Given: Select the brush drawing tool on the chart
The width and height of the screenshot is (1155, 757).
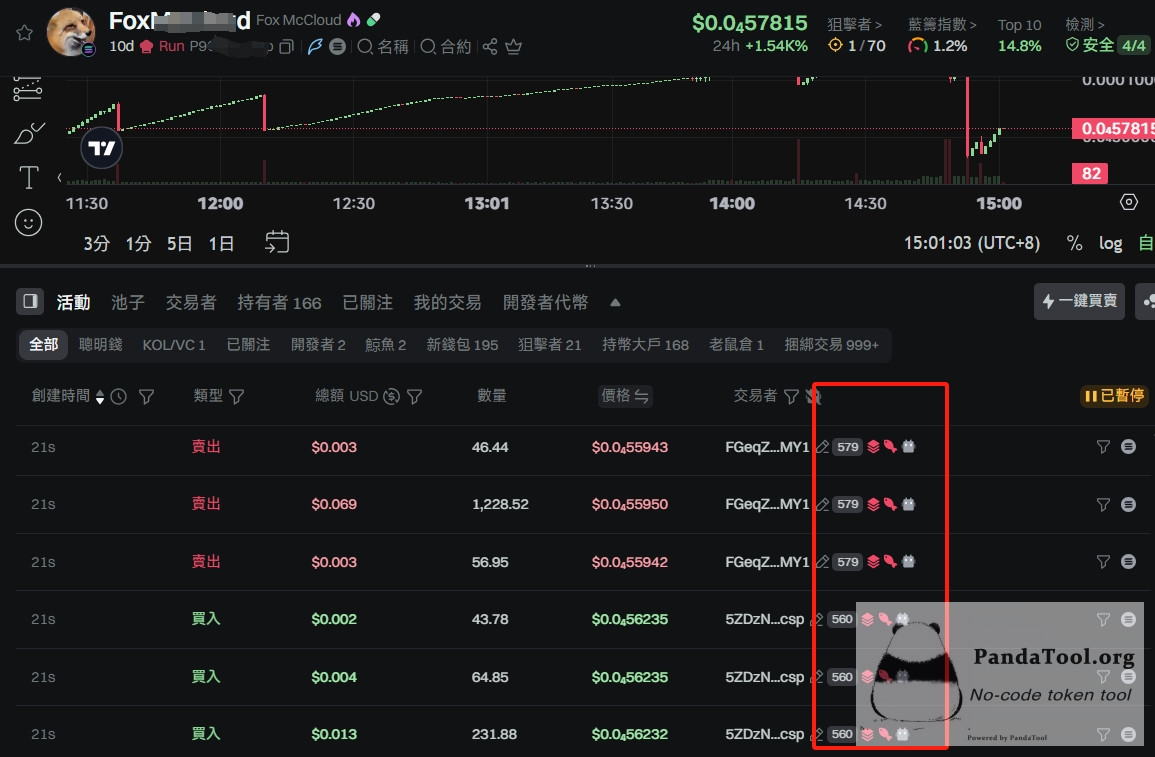Looking at the screenshot, I should coord(28,133).
